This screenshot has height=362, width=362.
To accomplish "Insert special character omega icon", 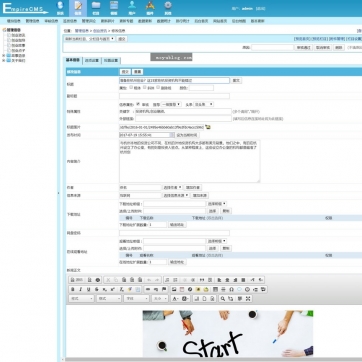I will (x=231, y=289).
